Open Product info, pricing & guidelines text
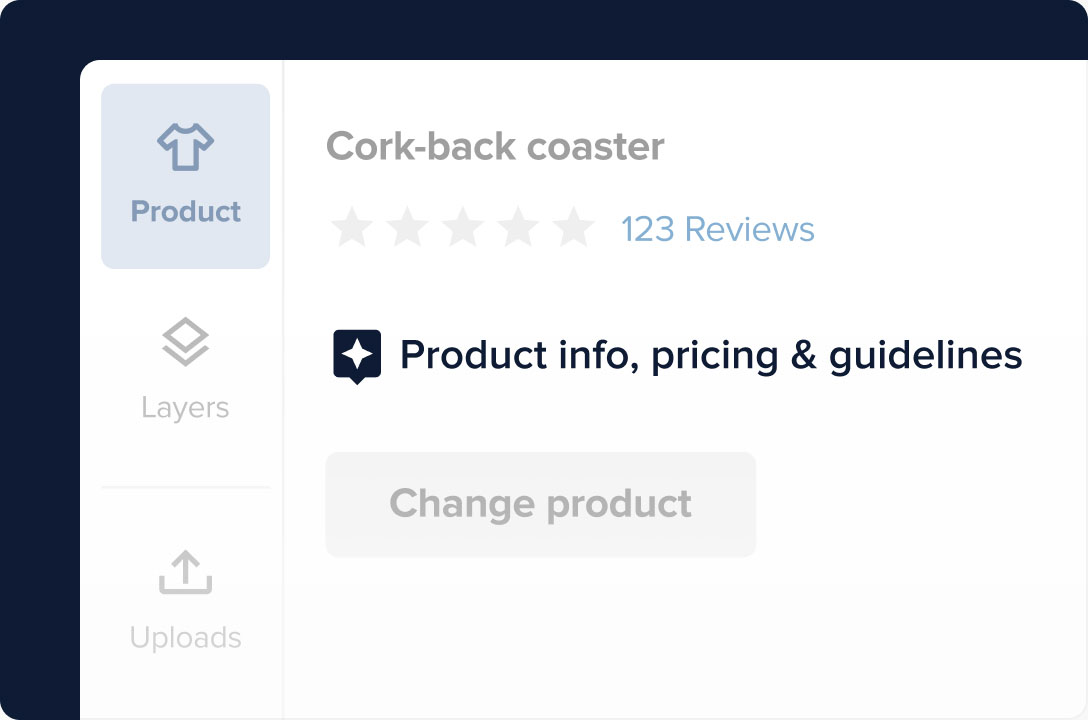Image resolution: width=1088 pixels, height=720 pixels. point(710,356)
